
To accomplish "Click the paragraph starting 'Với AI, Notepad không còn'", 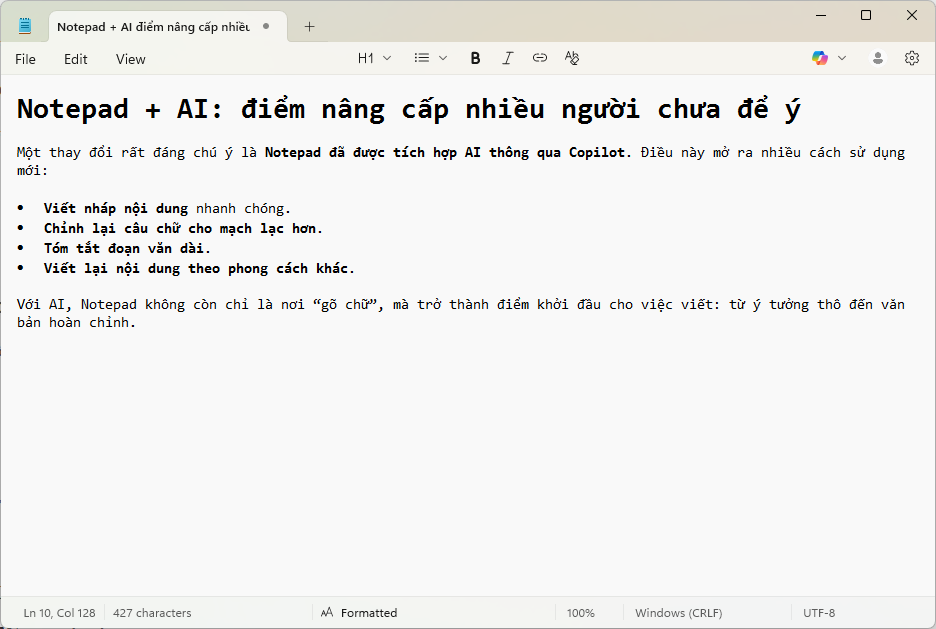I will point(461,313).
